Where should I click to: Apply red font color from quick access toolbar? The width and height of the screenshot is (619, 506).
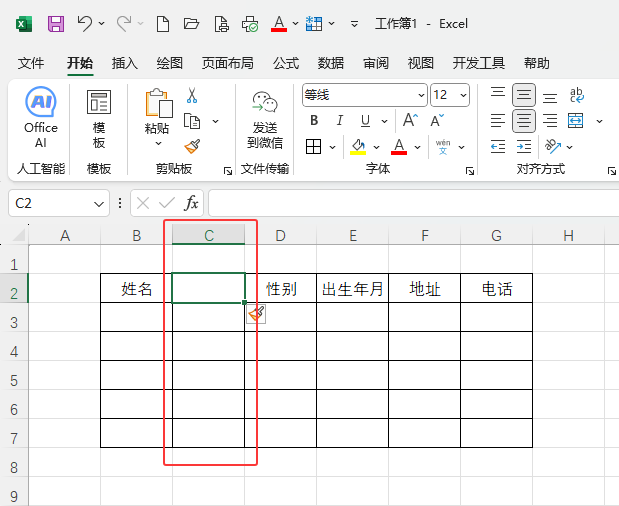click(x=279, y=24)
